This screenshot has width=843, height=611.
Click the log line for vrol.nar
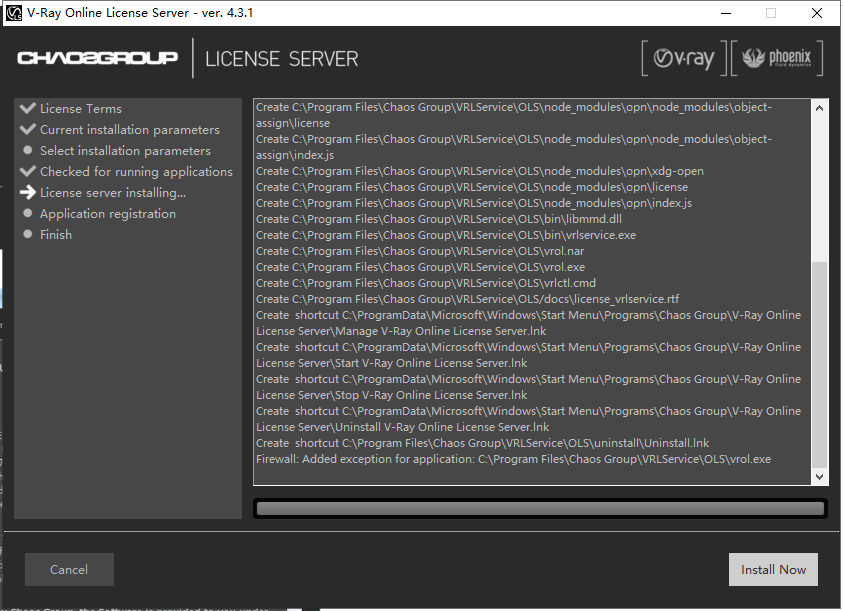(420, 251)
